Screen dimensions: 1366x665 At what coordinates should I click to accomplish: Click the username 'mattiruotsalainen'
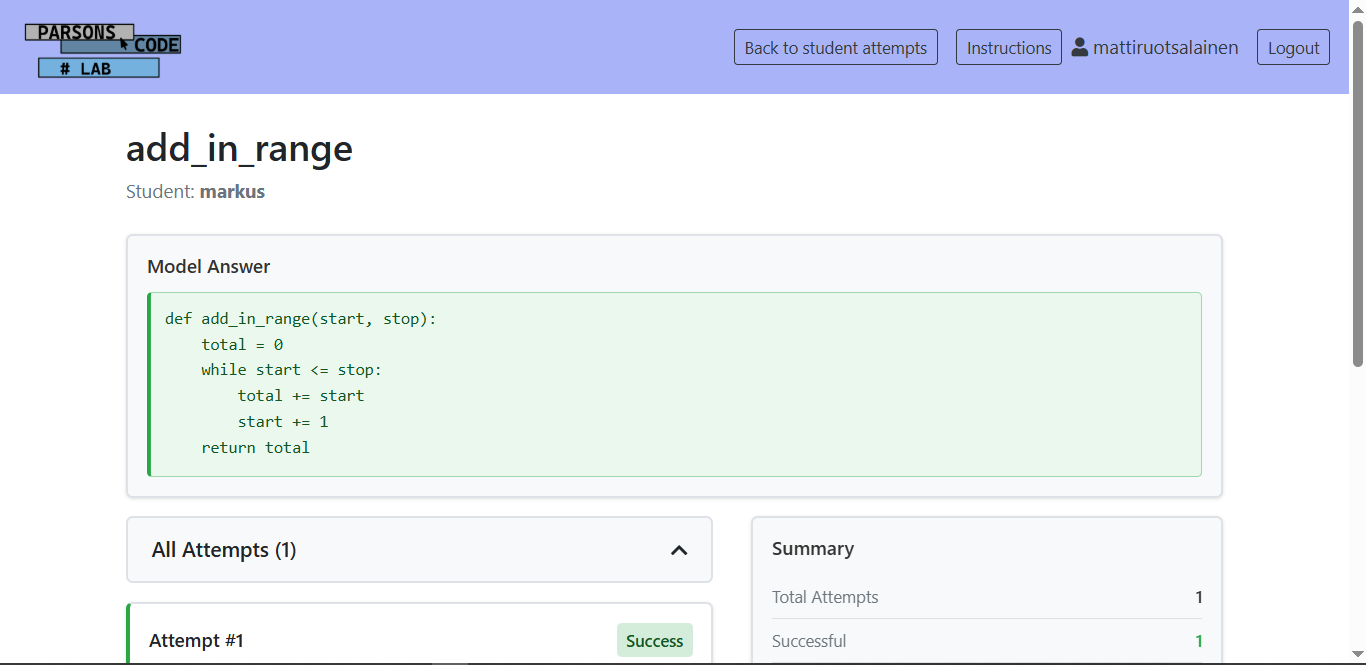point(1165,45)
